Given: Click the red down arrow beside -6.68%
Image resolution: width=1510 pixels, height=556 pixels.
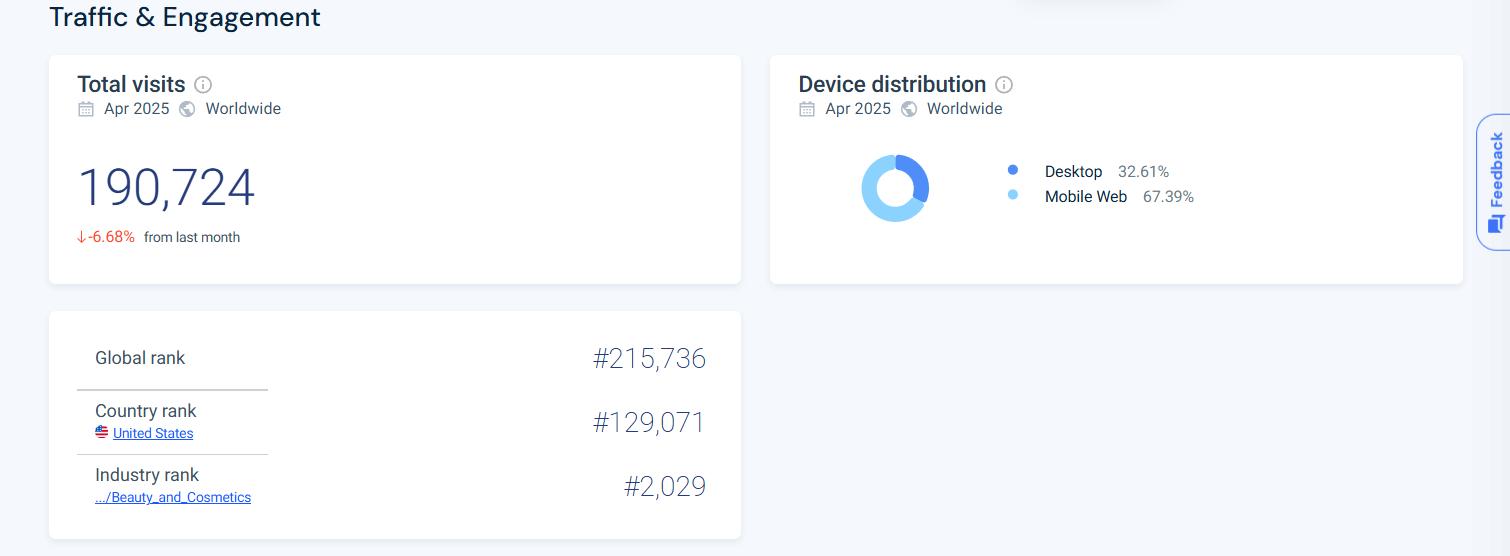Looking at the screenshot, I should [x=82, y=238].
